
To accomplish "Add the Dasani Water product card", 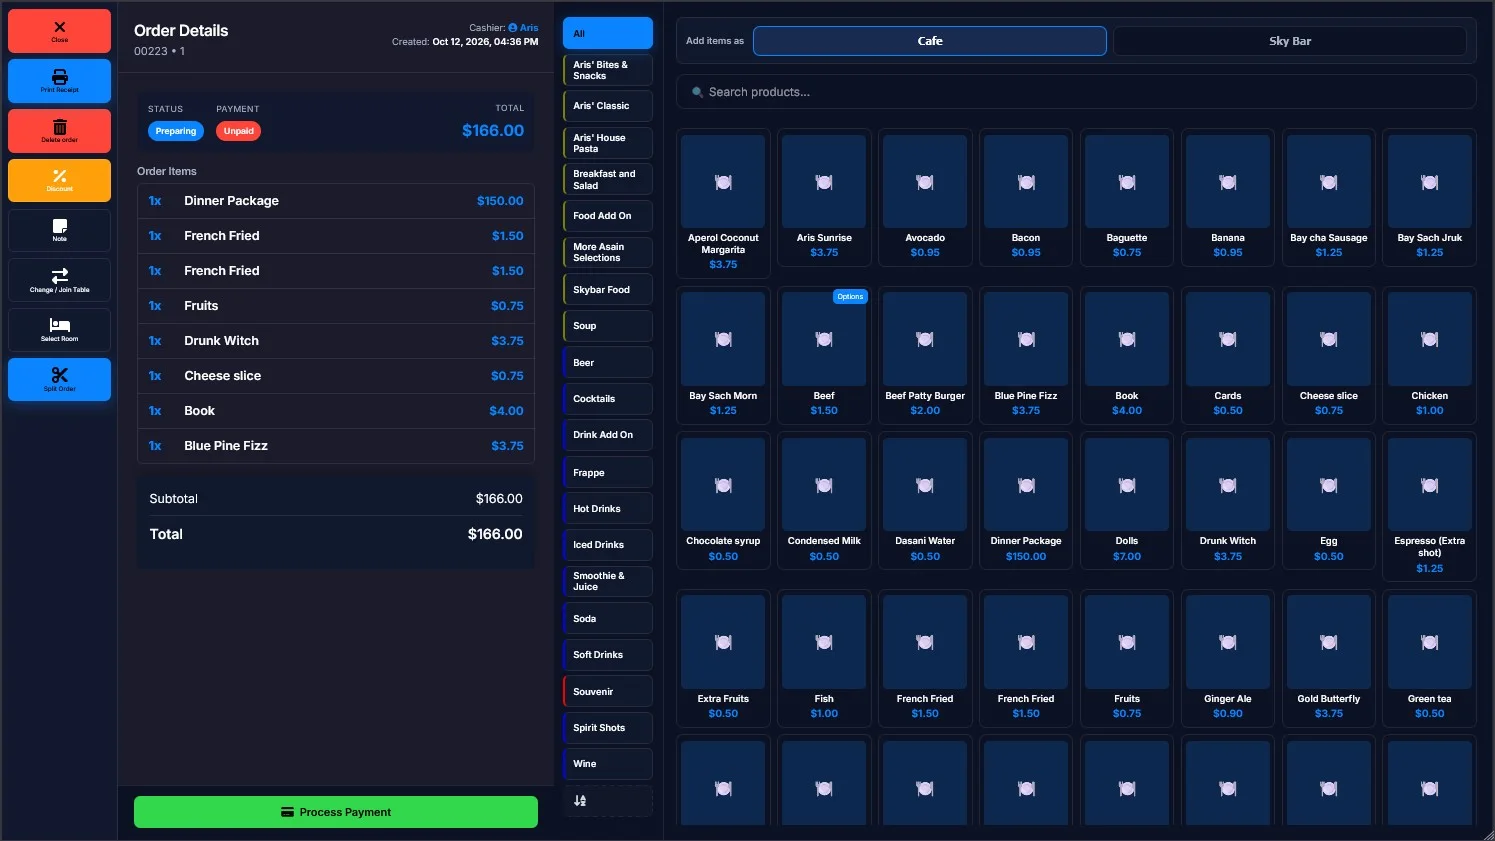I will pyautogui.click(x=925, y=500).
